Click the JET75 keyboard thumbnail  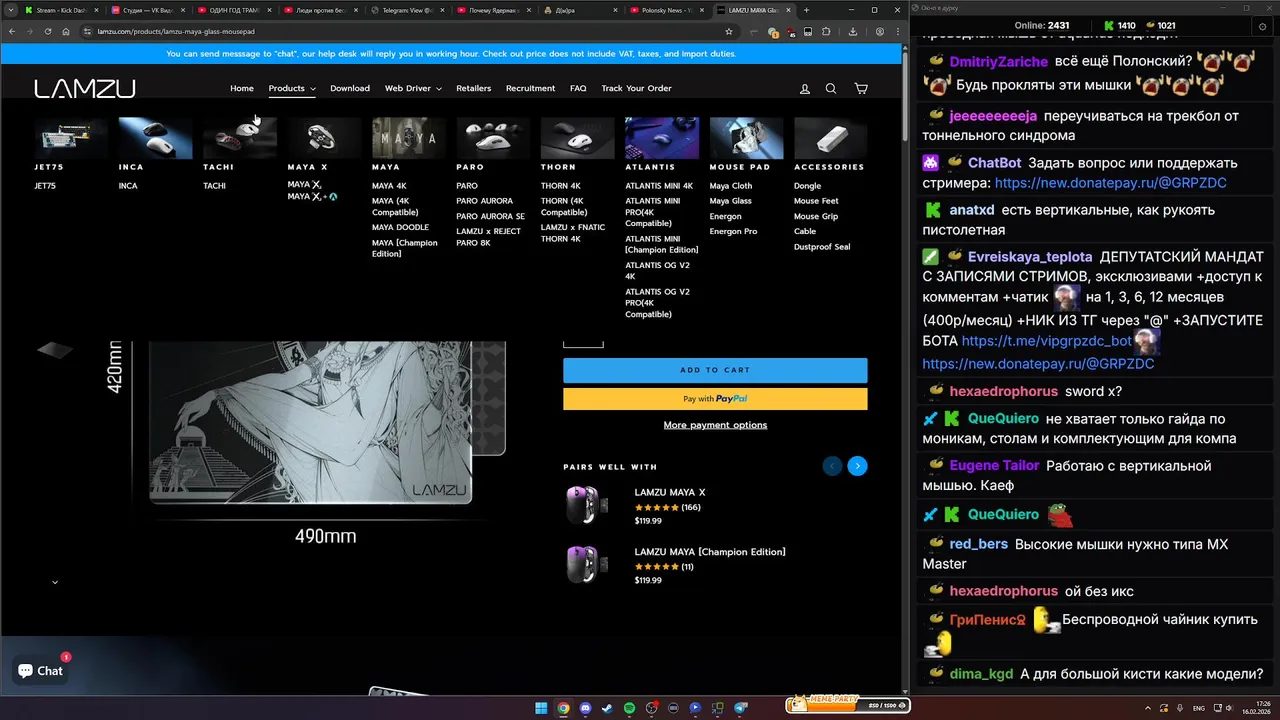pyautogui.click(x=71, y=138)
